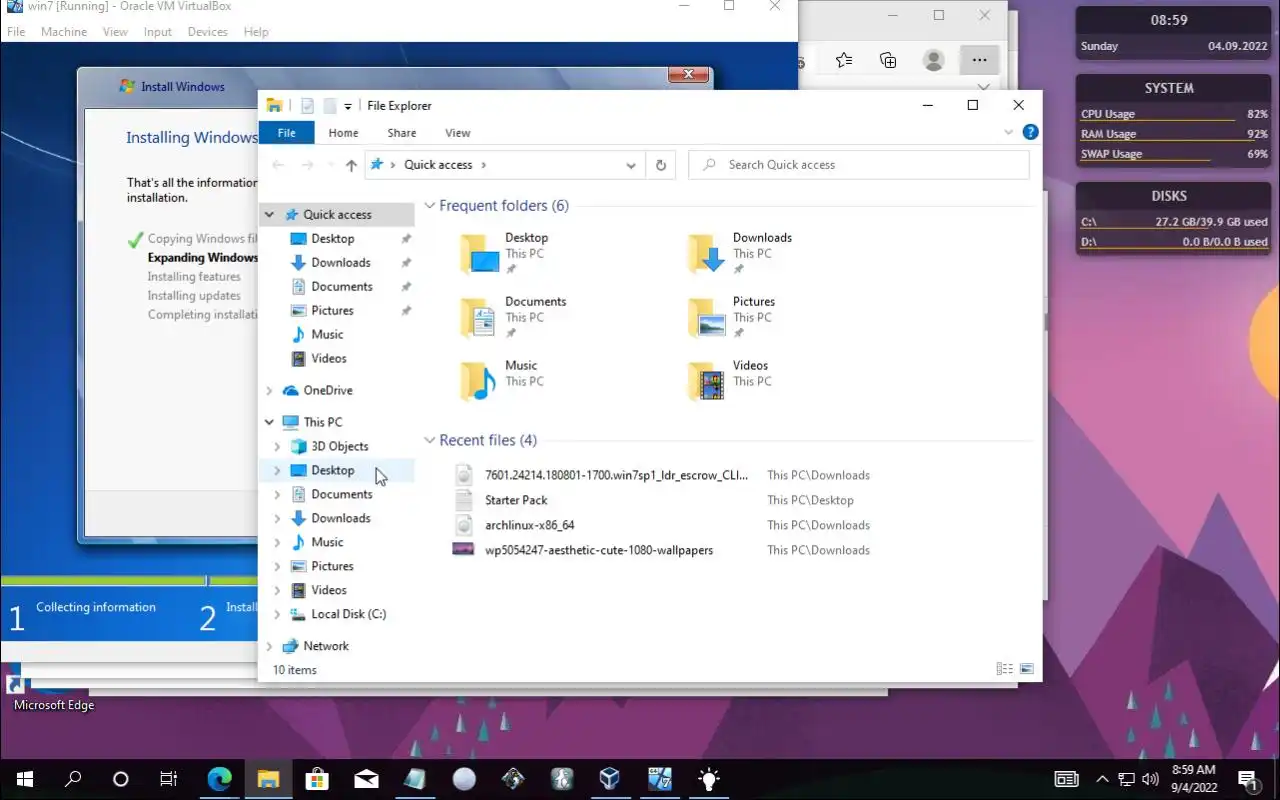Open the Input menu in VirtualBox
This screenshot has height=800, width=1280.
click(158, 32)
